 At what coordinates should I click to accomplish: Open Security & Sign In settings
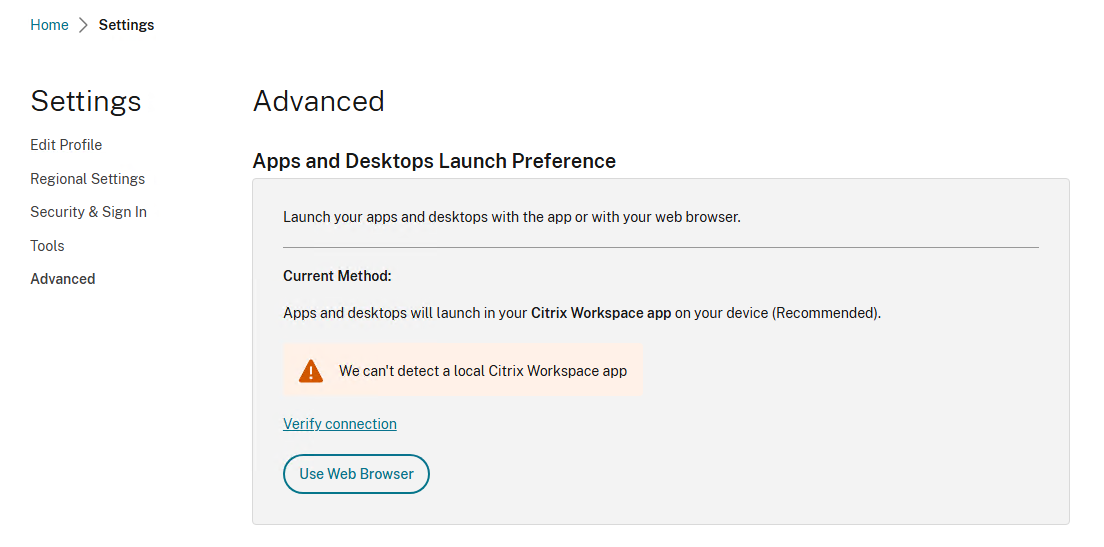[89, 212]
